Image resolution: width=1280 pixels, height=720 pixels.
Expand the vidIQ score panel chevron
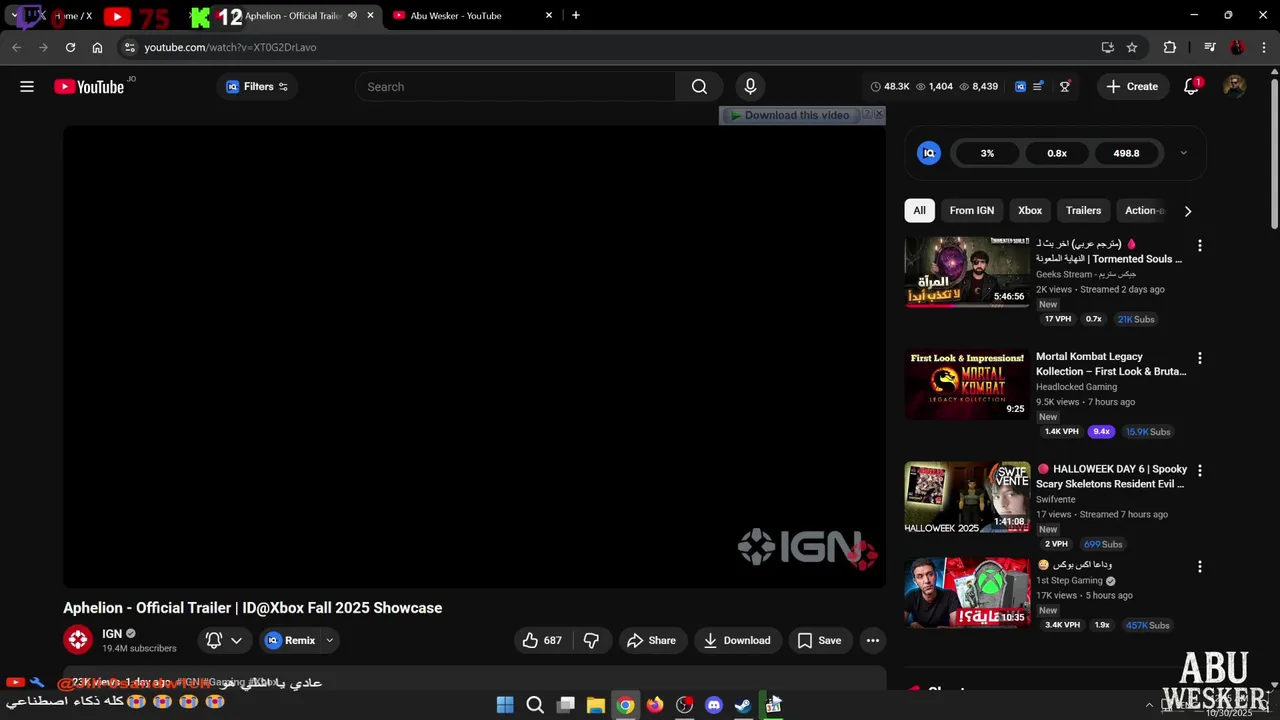click(x=1183, y=153)
